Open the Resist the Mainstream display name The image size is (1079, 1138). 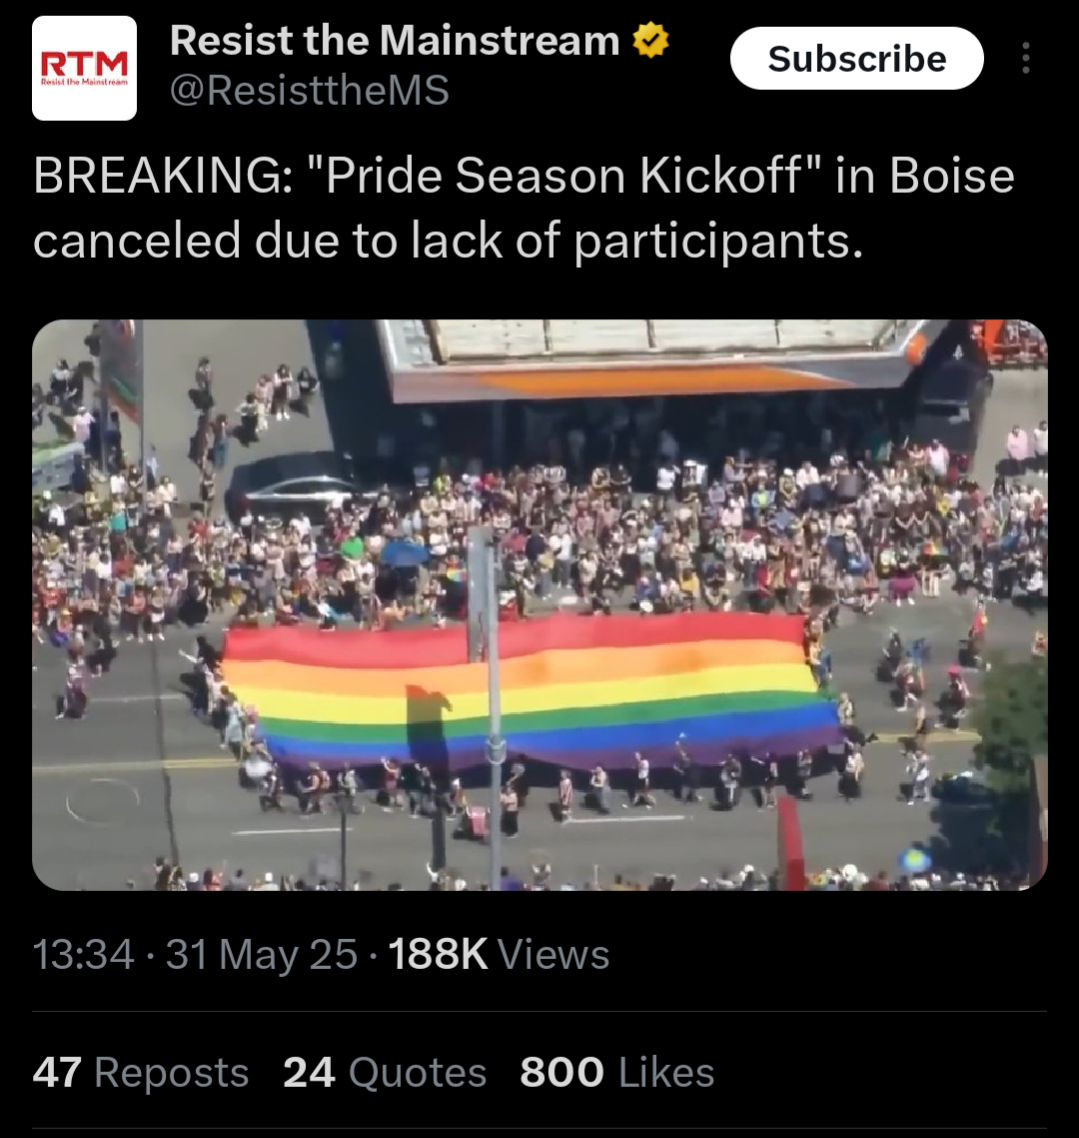click(x=395, y=40)
